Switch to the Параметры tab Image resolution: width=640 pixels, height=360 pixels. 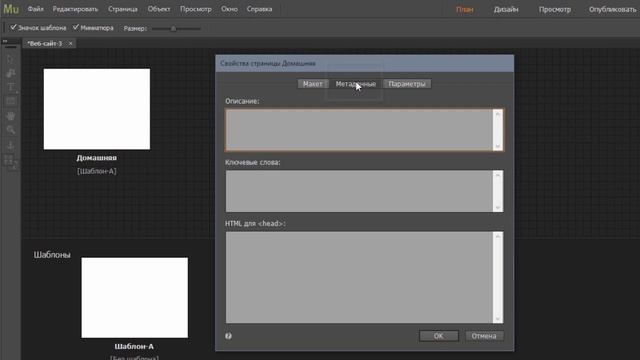[x=407, y=84]
